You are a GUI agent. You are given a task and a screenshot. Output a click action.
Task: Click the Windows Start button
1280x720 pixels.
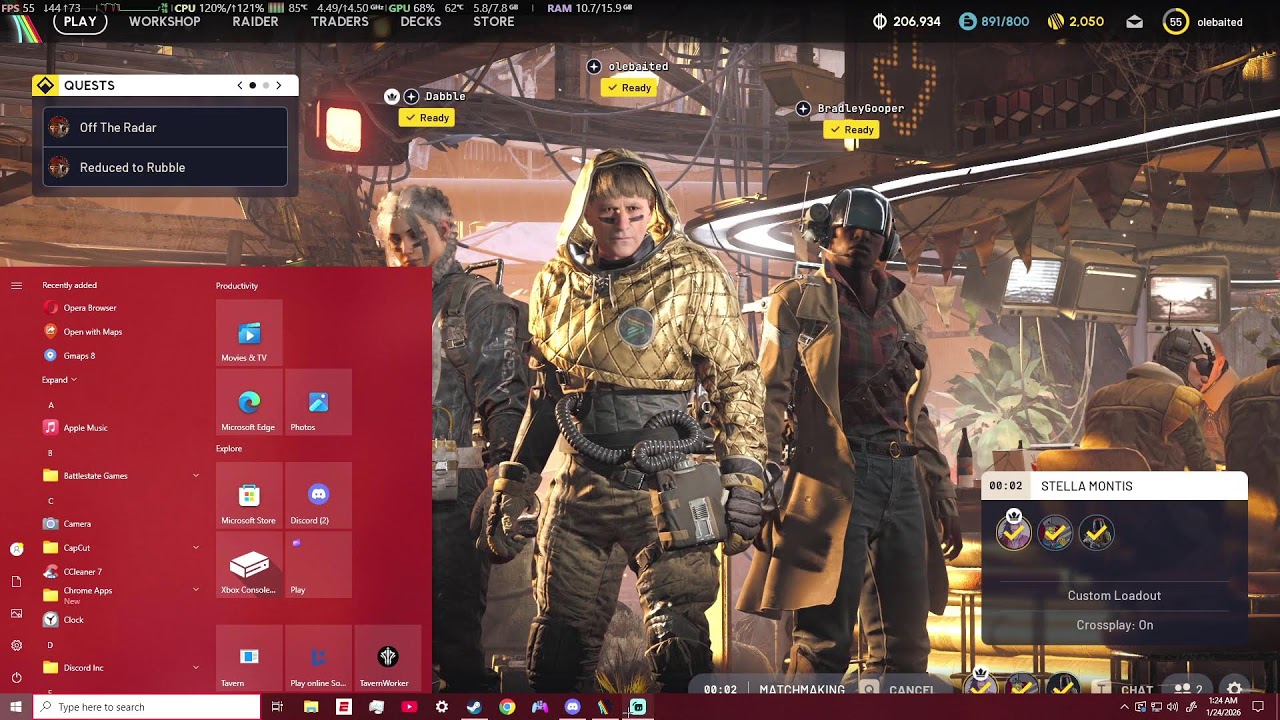pyautogui.click(x=16, y=707)
